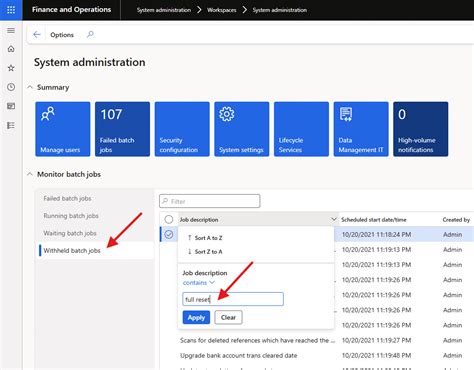Select the Failed batch jobs tab
Screen dimensions: 474x370
click(x=67, y=198)
